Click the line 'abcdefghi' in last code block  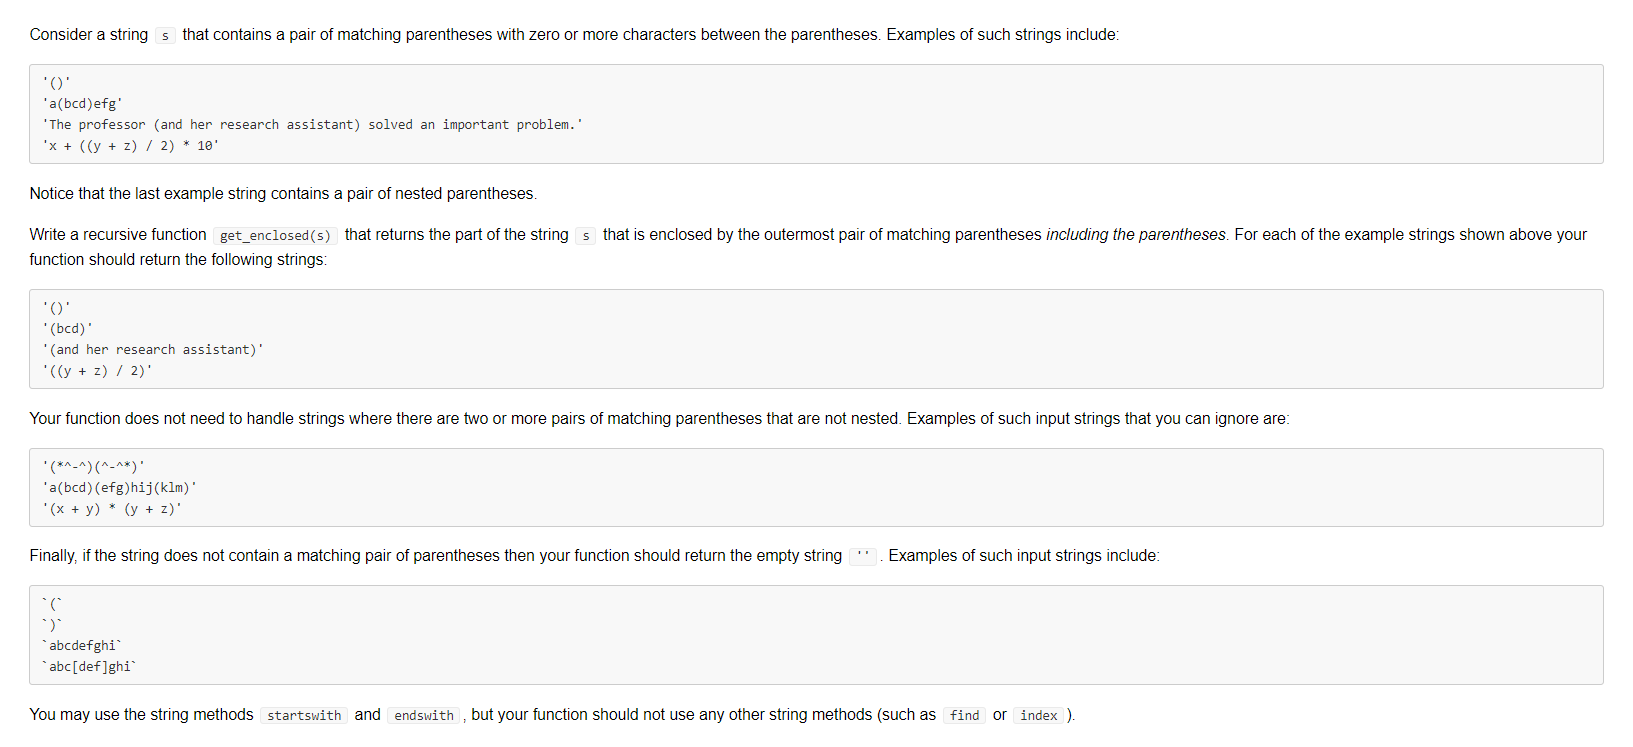[82, 645]
